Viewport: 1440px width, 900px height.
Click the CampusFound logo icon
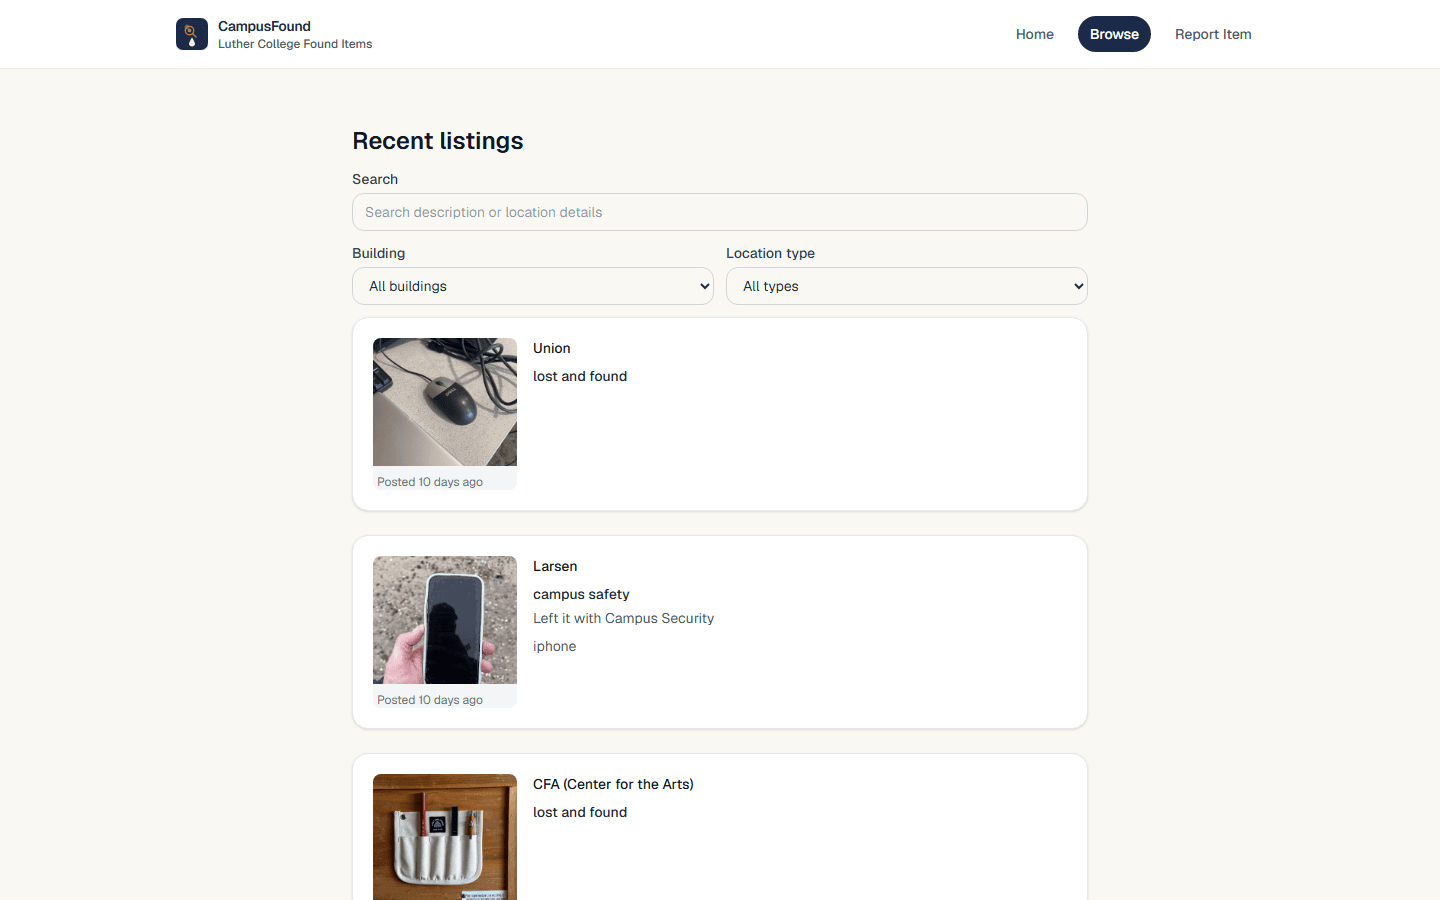point(192,34)
